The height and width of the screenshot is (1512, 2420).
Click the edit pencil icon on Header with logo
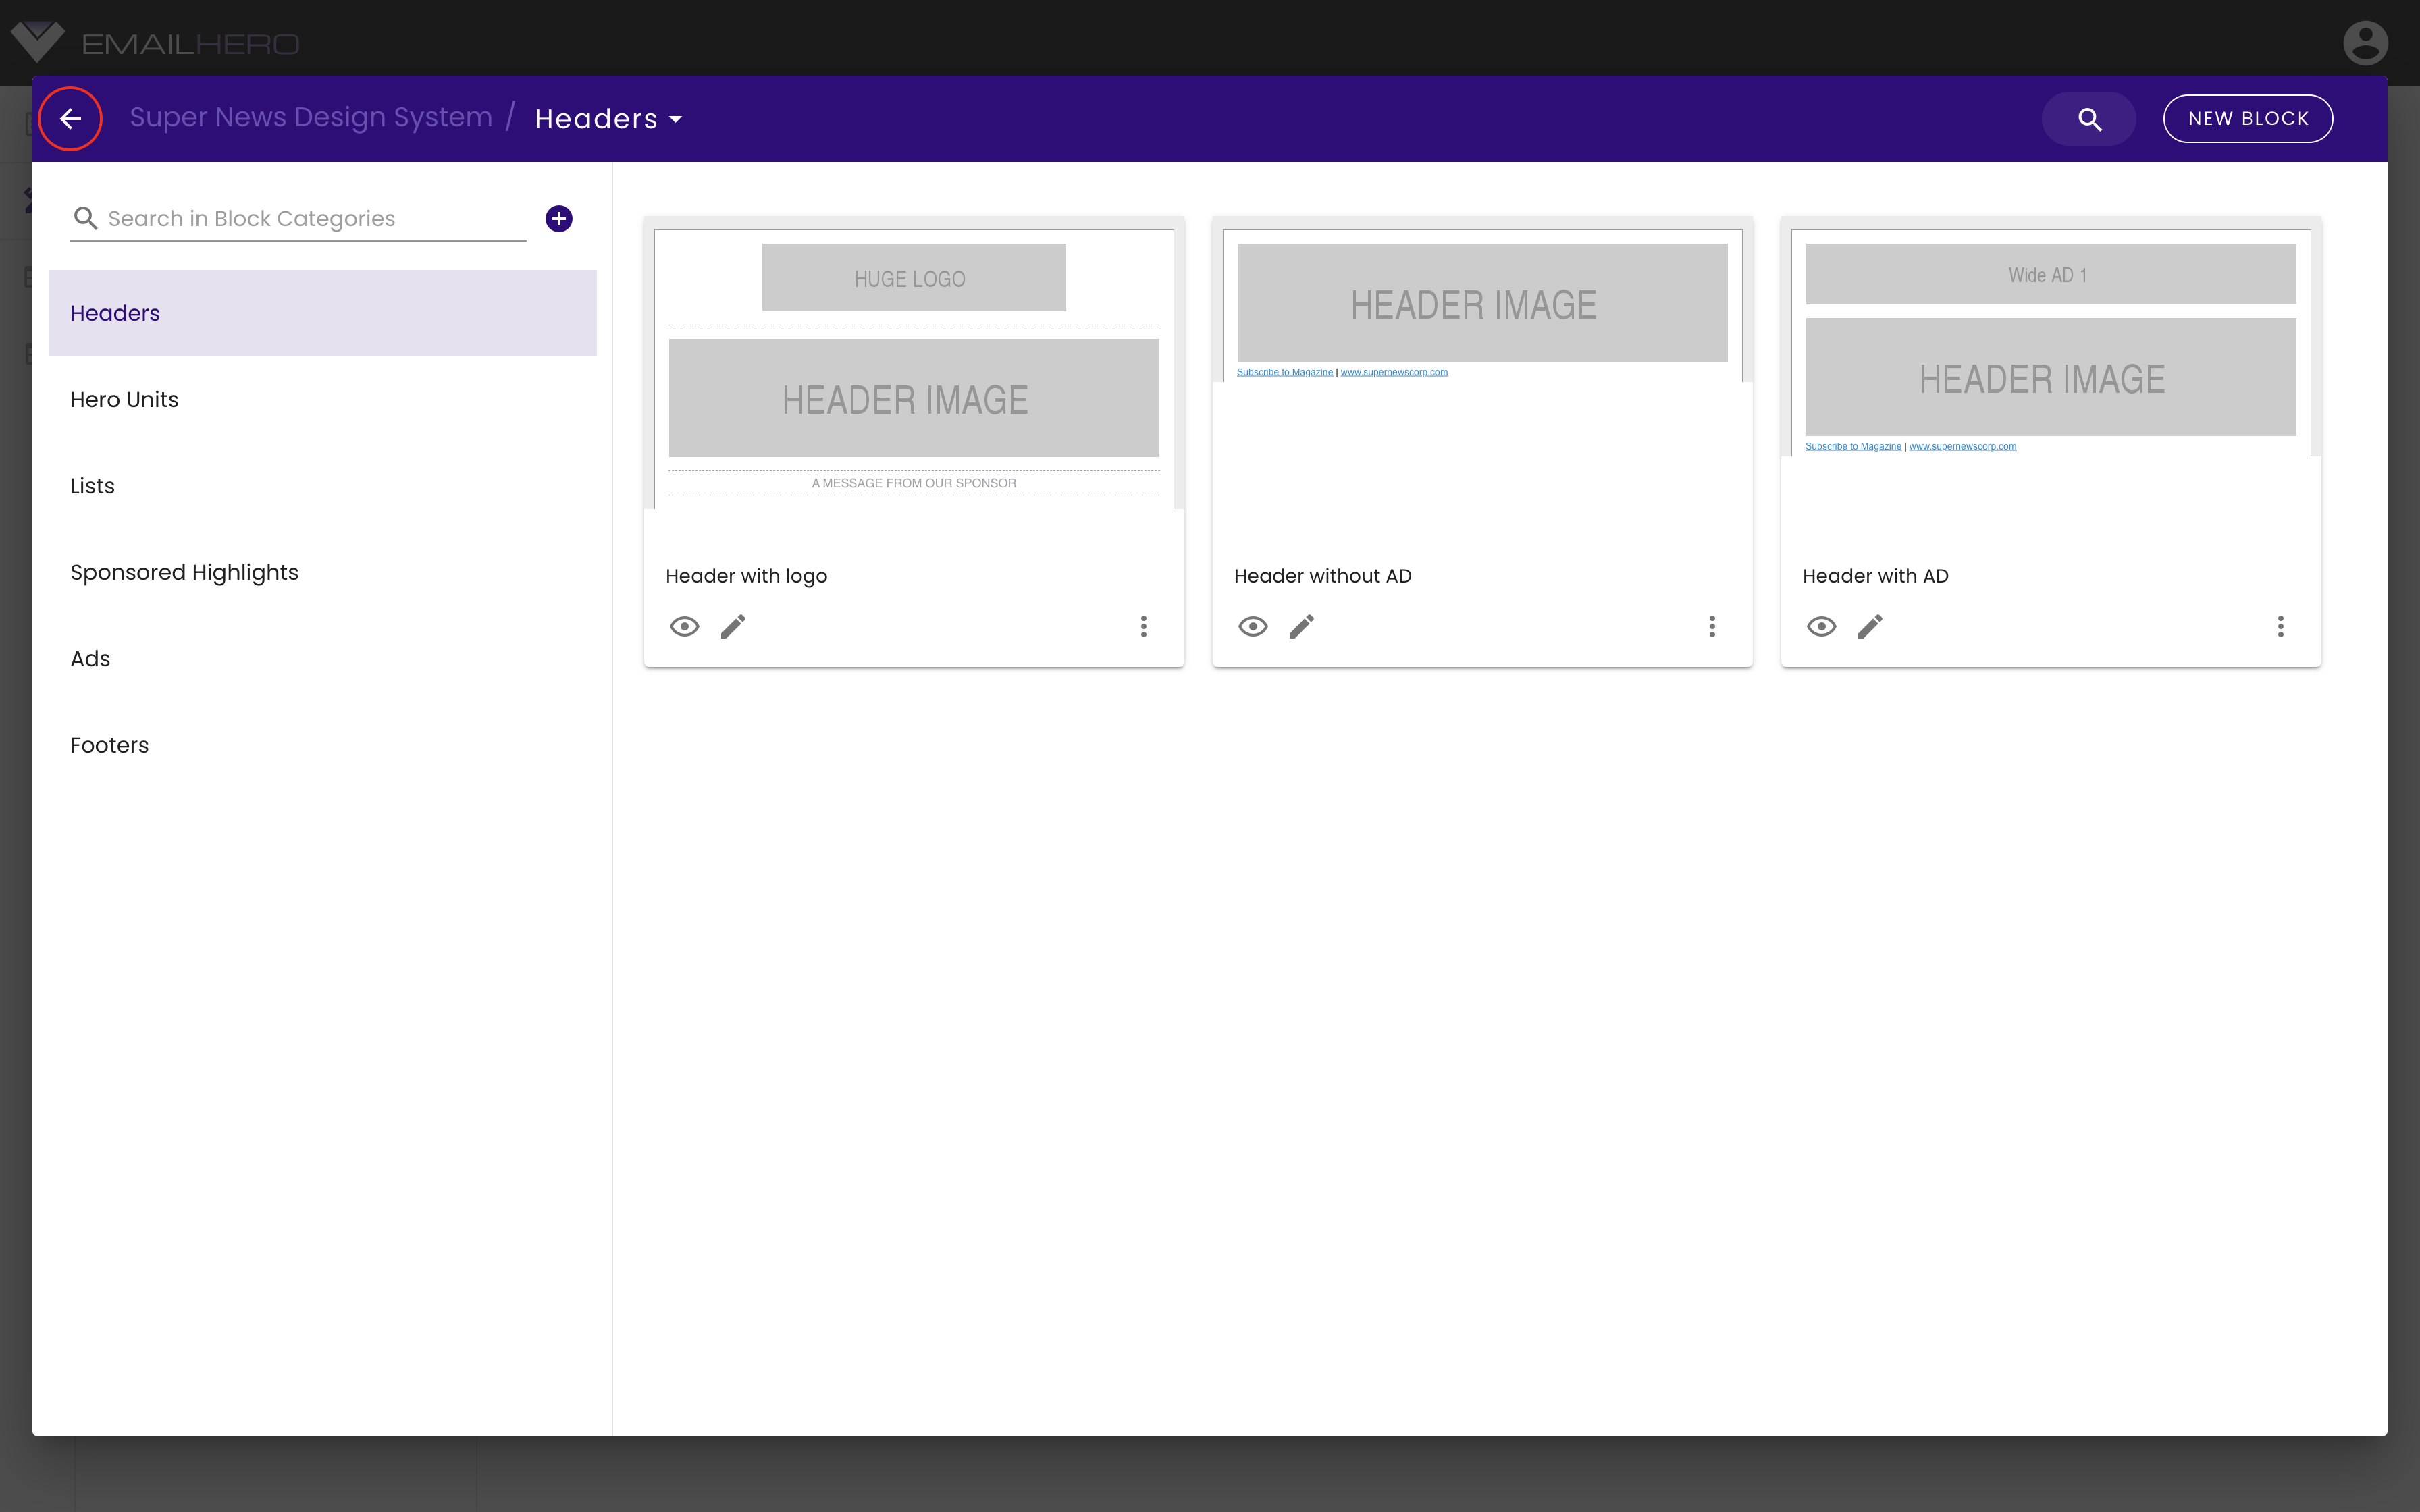(x=732, y=625)
